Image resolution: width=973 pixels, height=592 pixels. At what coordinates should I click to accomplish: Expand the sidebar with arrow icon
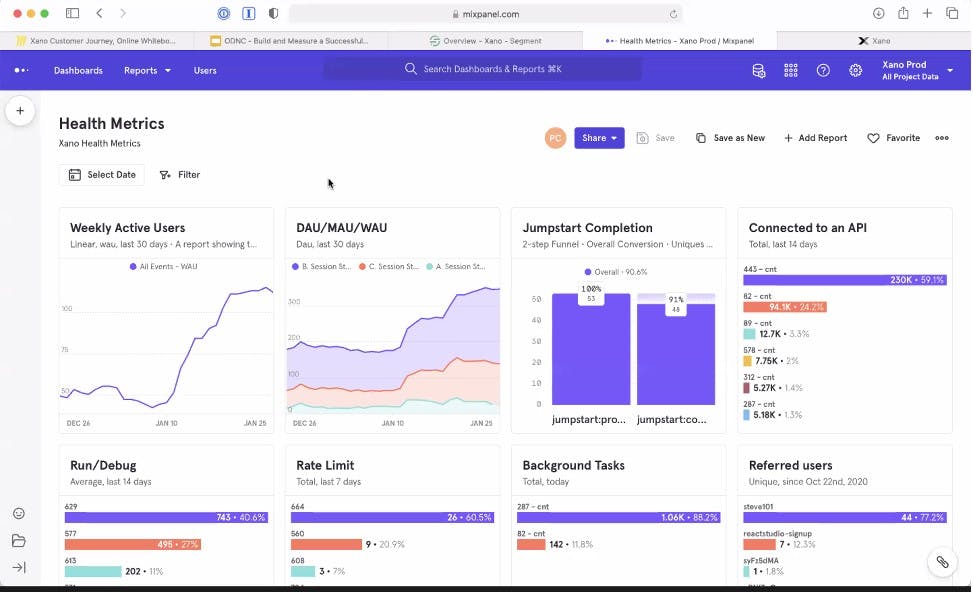pyautogui.click(x=19, y=567)
